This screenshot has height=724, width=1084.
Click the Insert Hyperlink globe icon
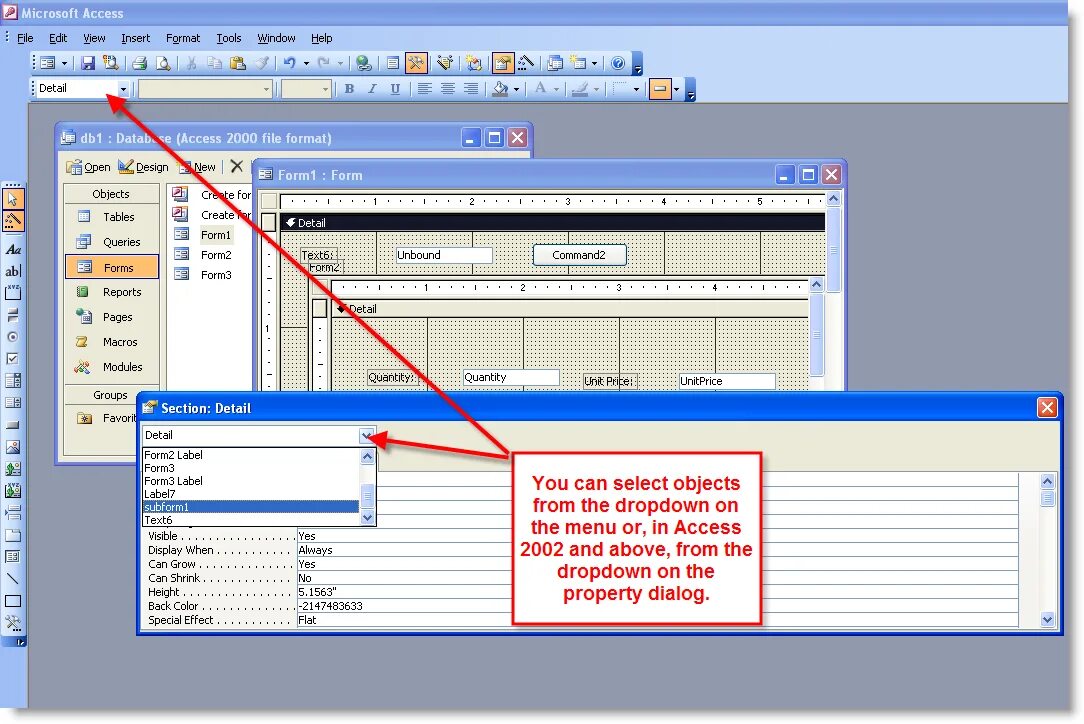click(x=363, y=64)
